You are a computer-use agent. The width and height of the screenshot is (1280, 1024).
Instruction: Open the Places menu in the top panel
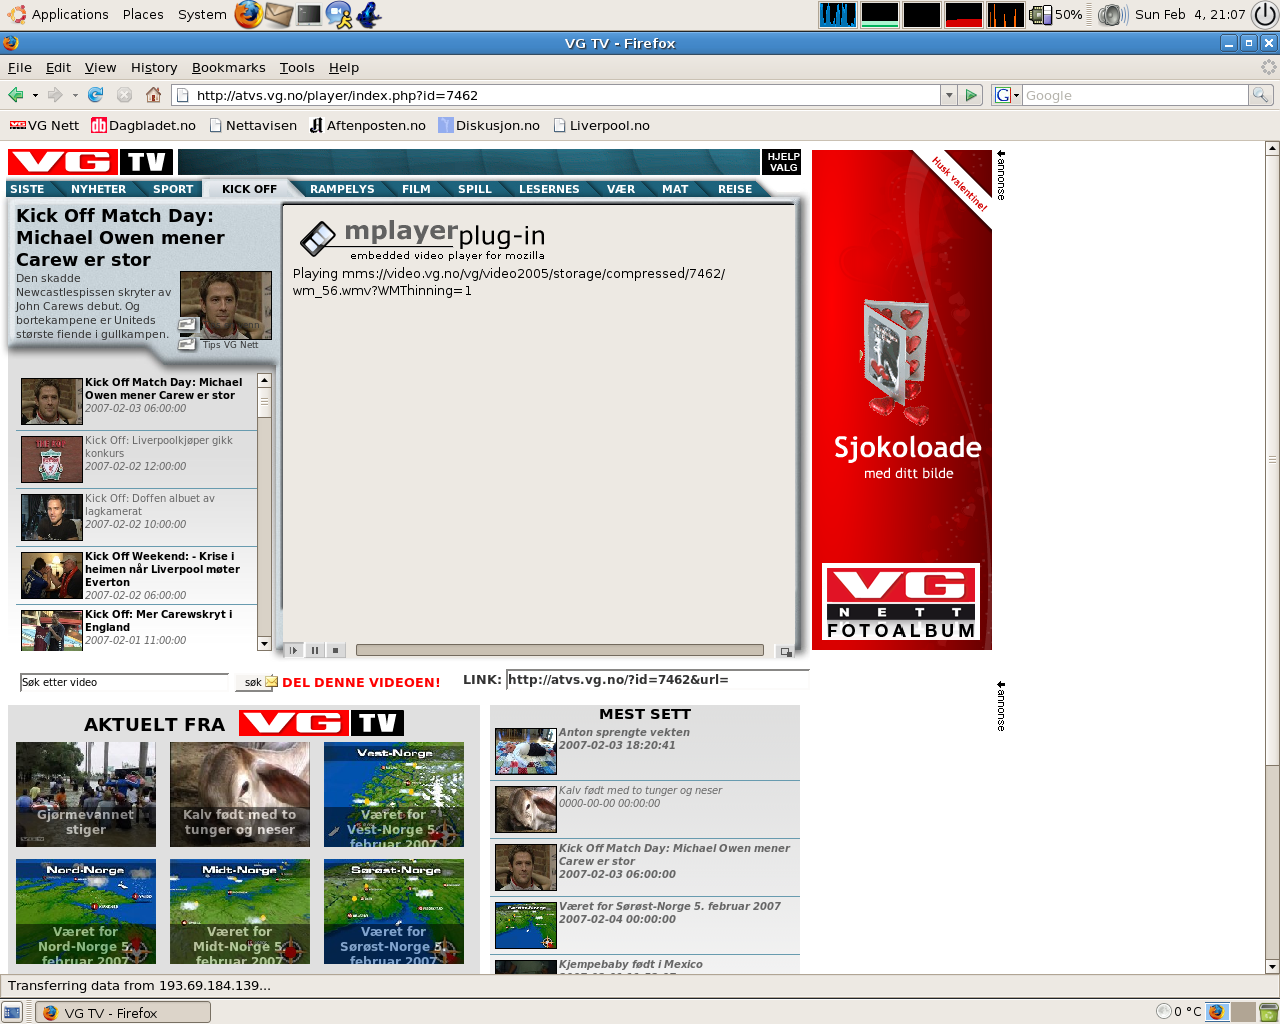coord(143,14)
